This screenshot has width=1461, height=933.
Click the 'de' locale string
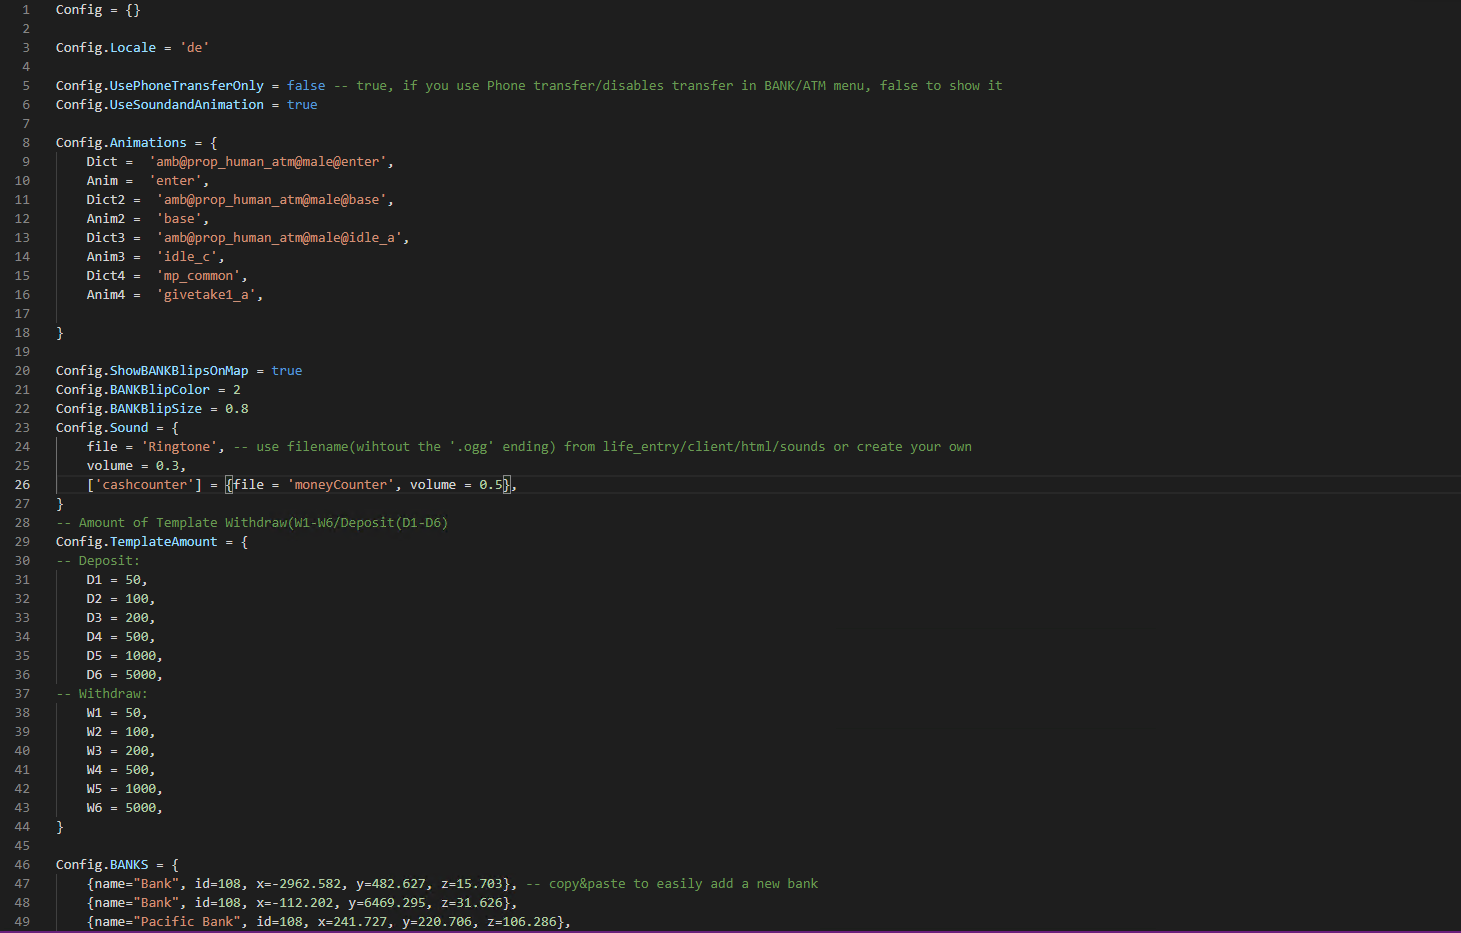pos(194,48)
